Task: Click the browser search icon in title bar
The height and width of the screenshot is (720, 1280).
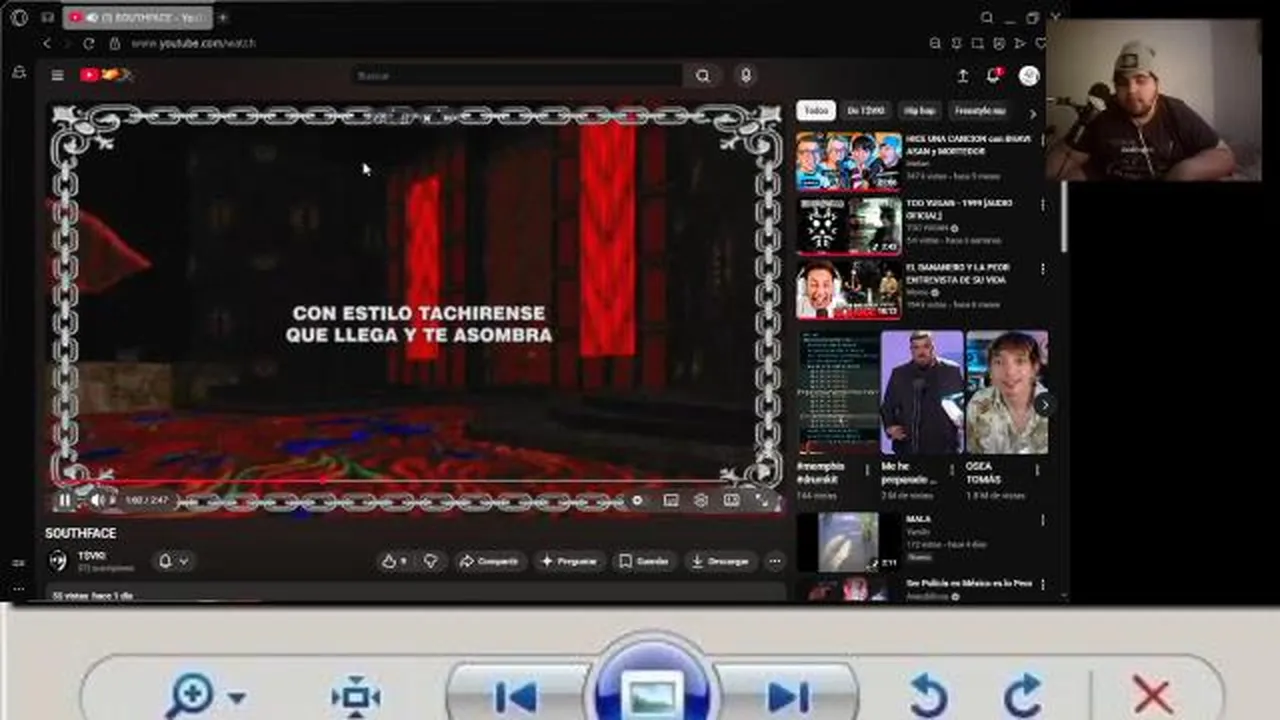Action: pos(987,18)
